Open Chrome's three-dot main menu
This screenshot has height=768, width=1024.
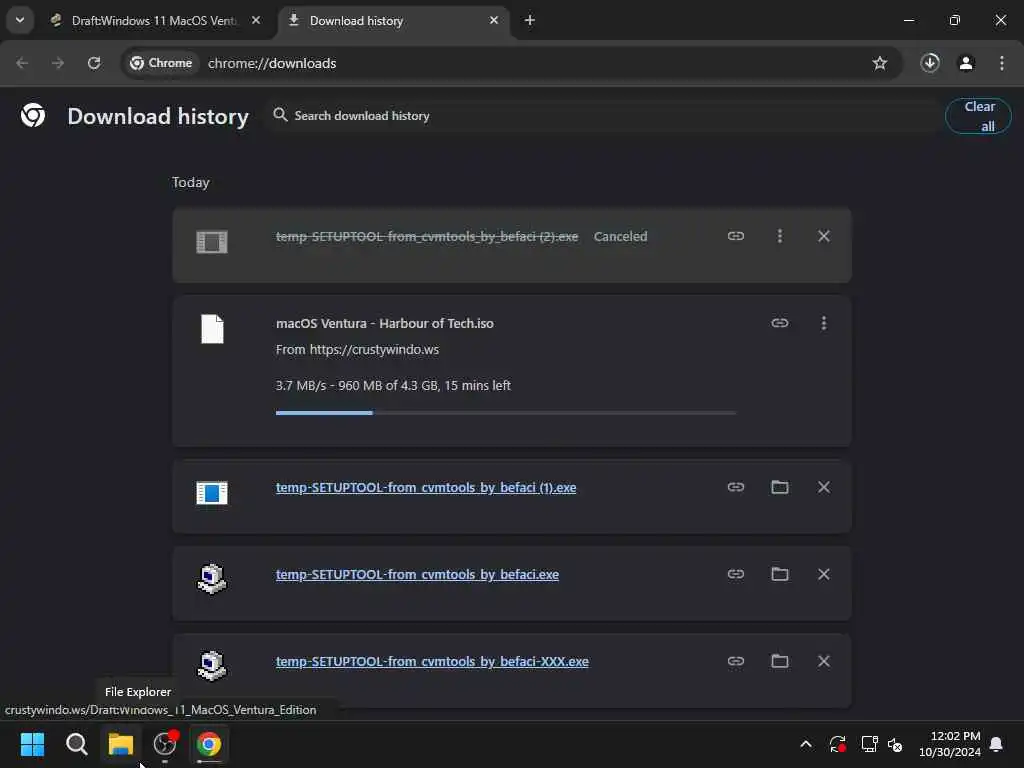click(1002, 63)
